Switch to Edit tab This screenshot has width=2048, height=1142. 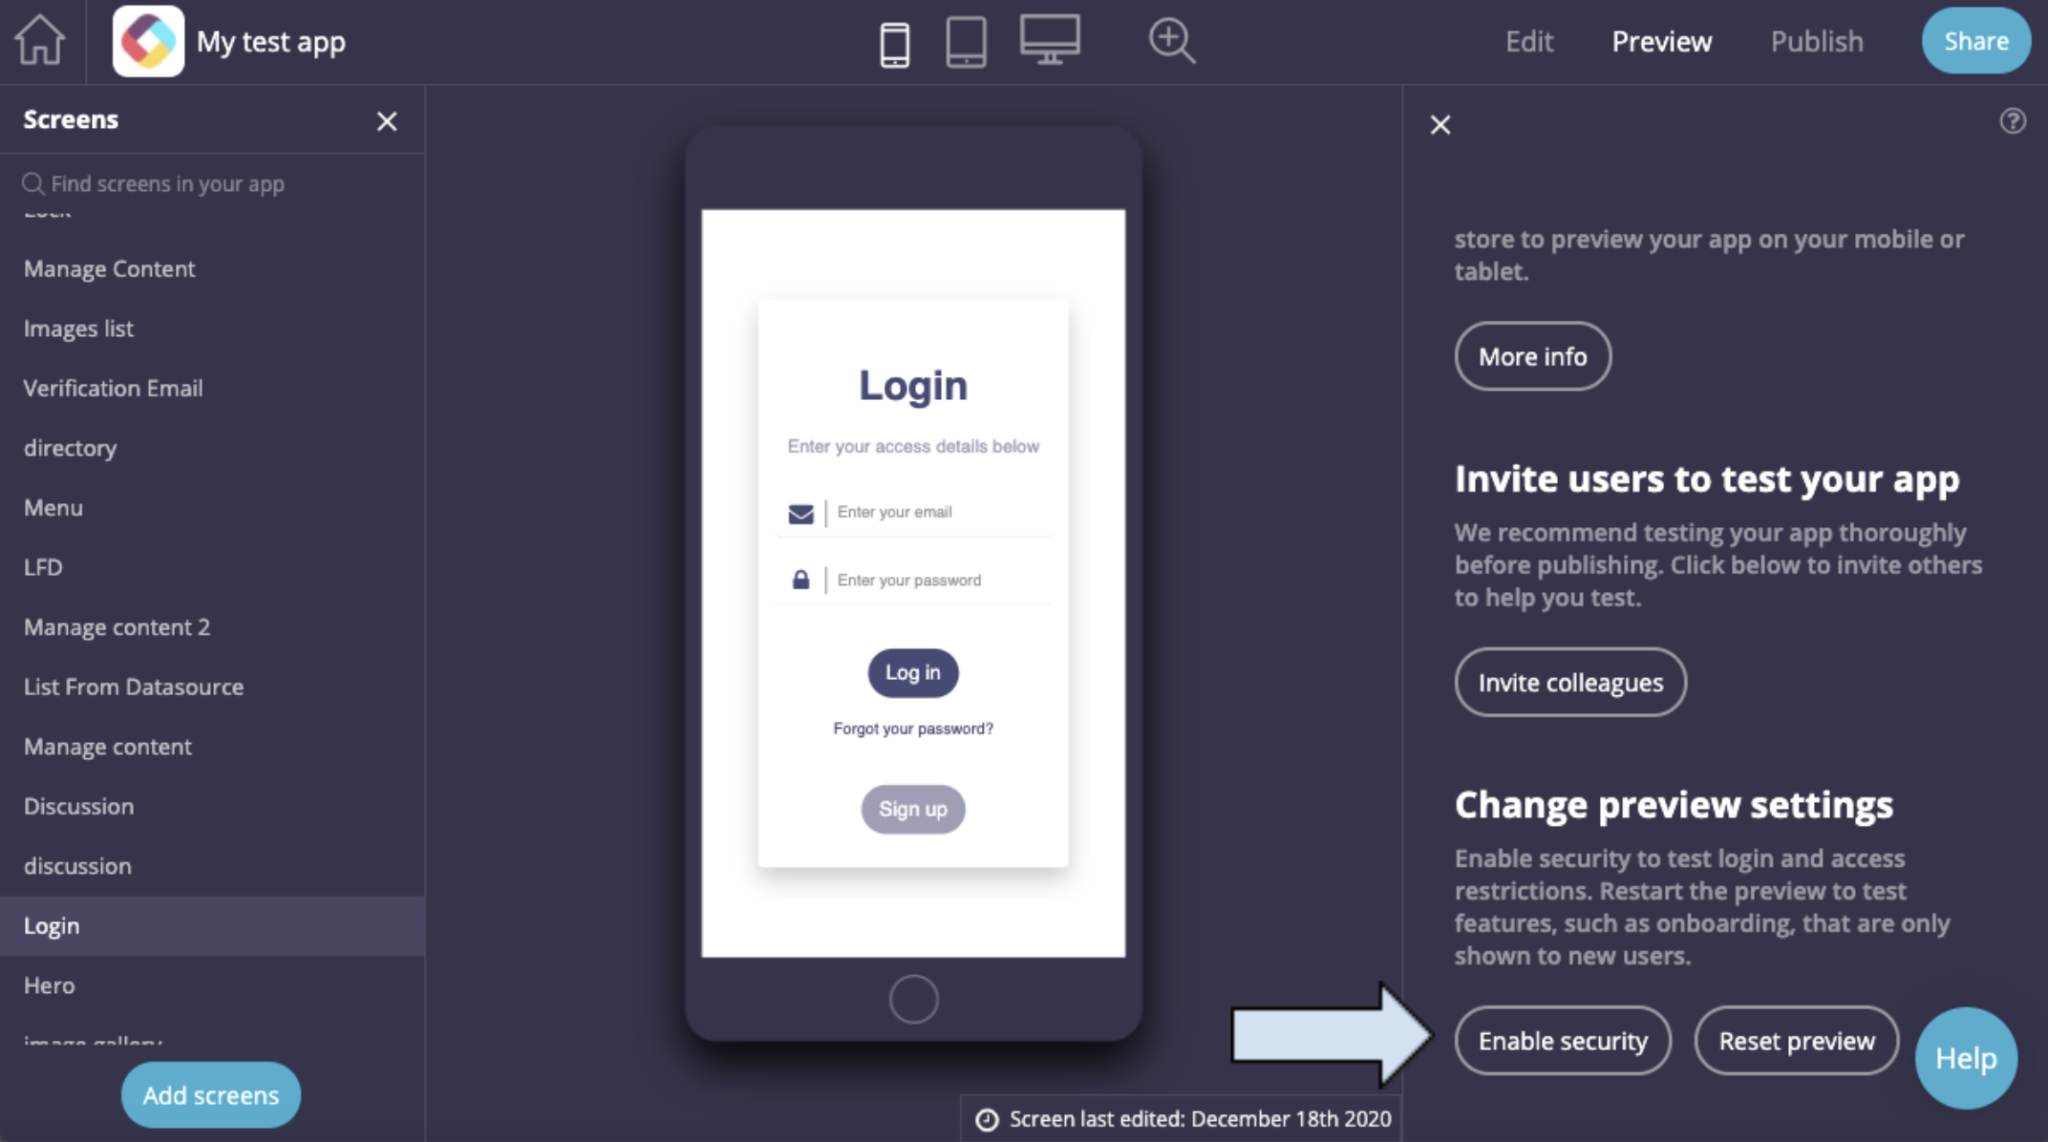(x=1531, y=41)
